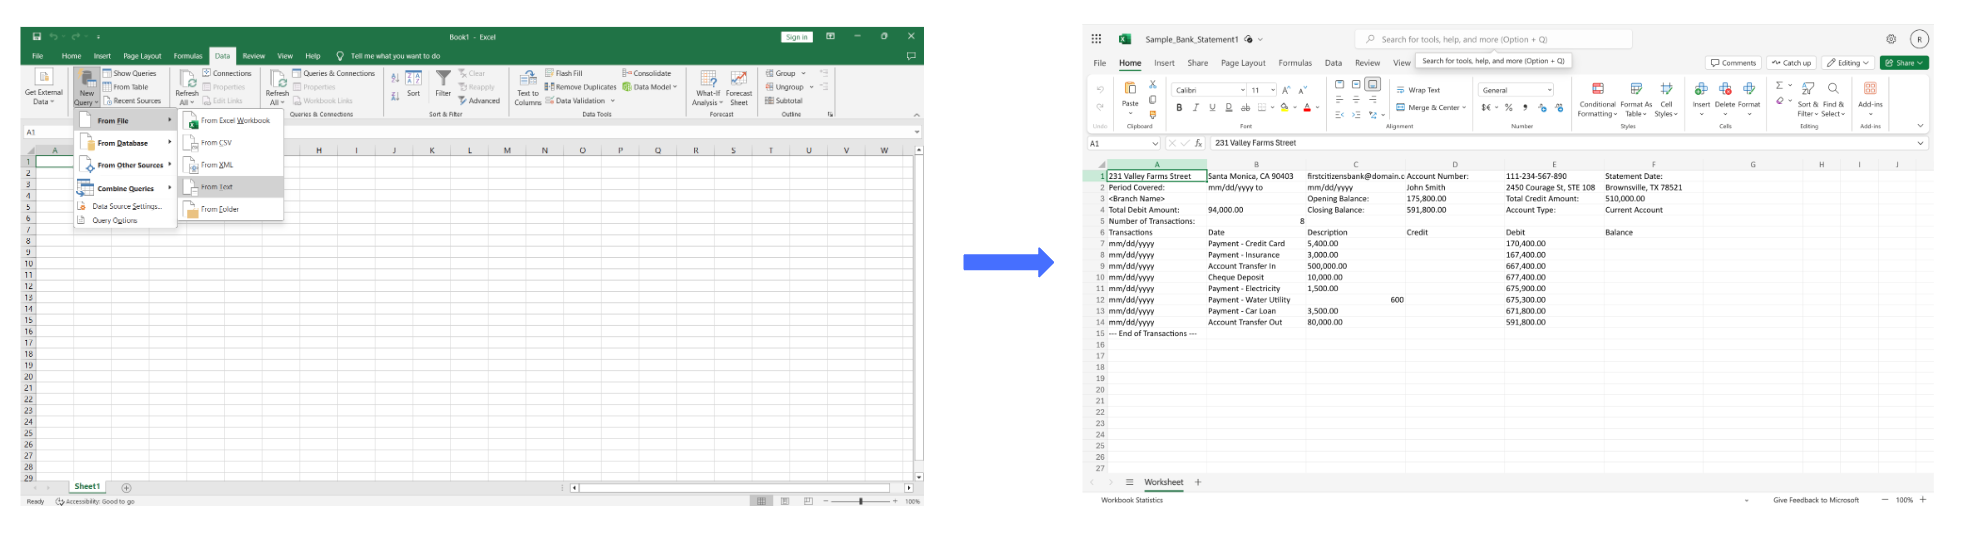Open the Editing mode dropdown
This screenshot has width=1966, height=548.
click(1847, 63)
